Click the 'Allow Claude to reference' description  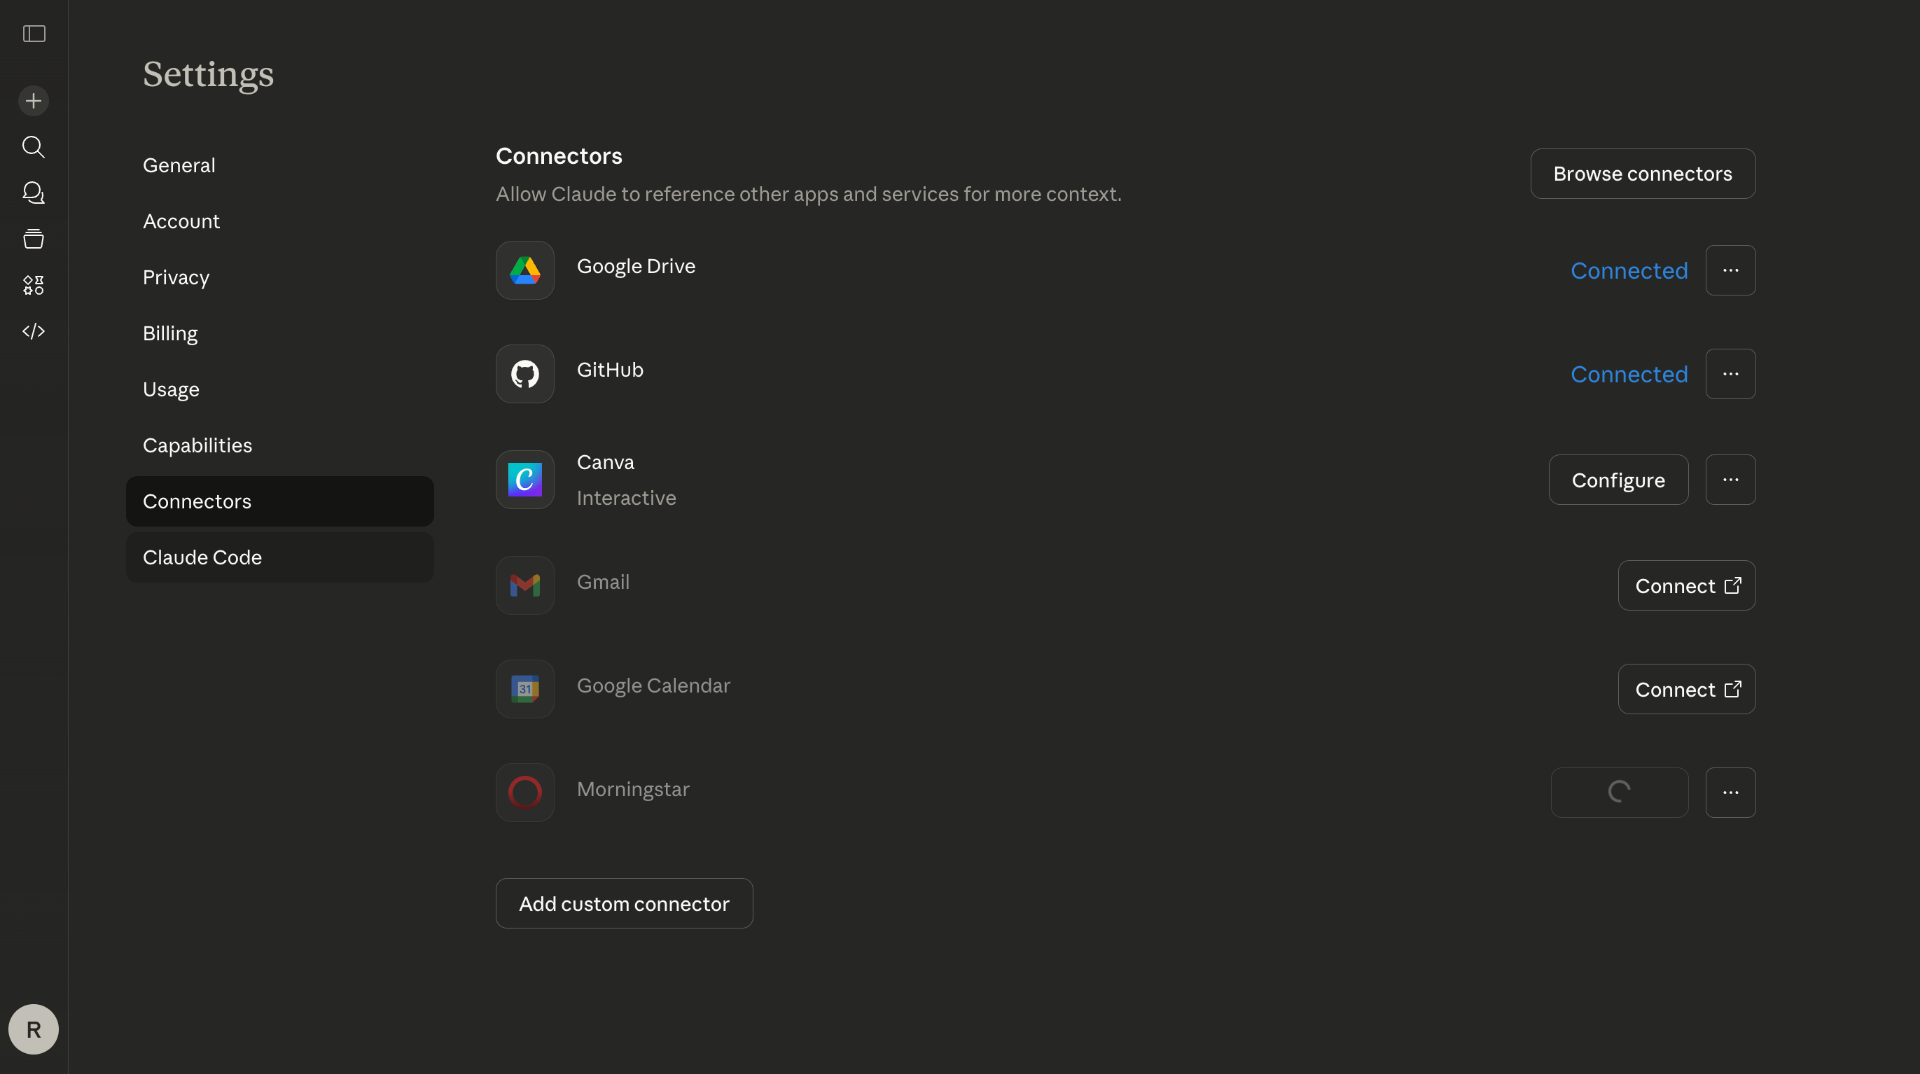tap(808, 194)
